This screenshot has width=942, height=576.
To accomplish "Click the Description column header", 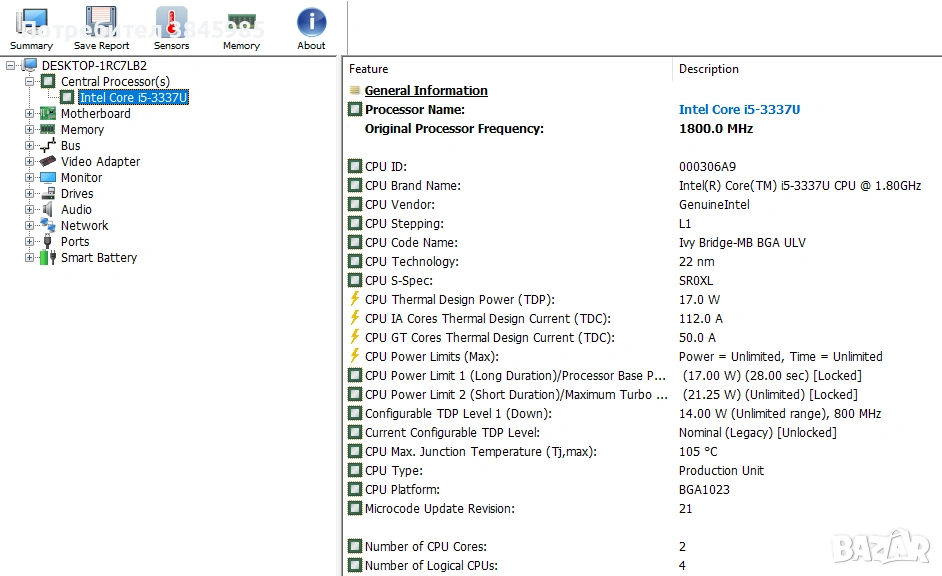I will click(x=708, y=69).
